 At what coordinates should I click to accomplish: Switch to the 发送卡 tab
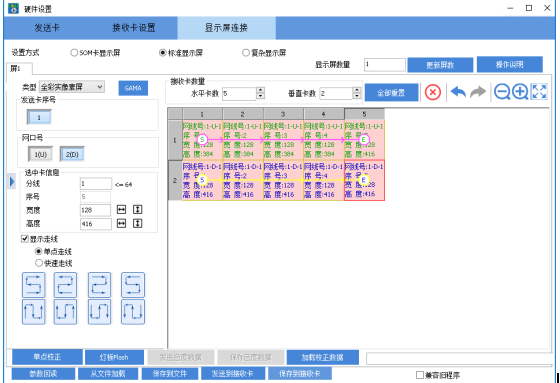coord(47,28)
